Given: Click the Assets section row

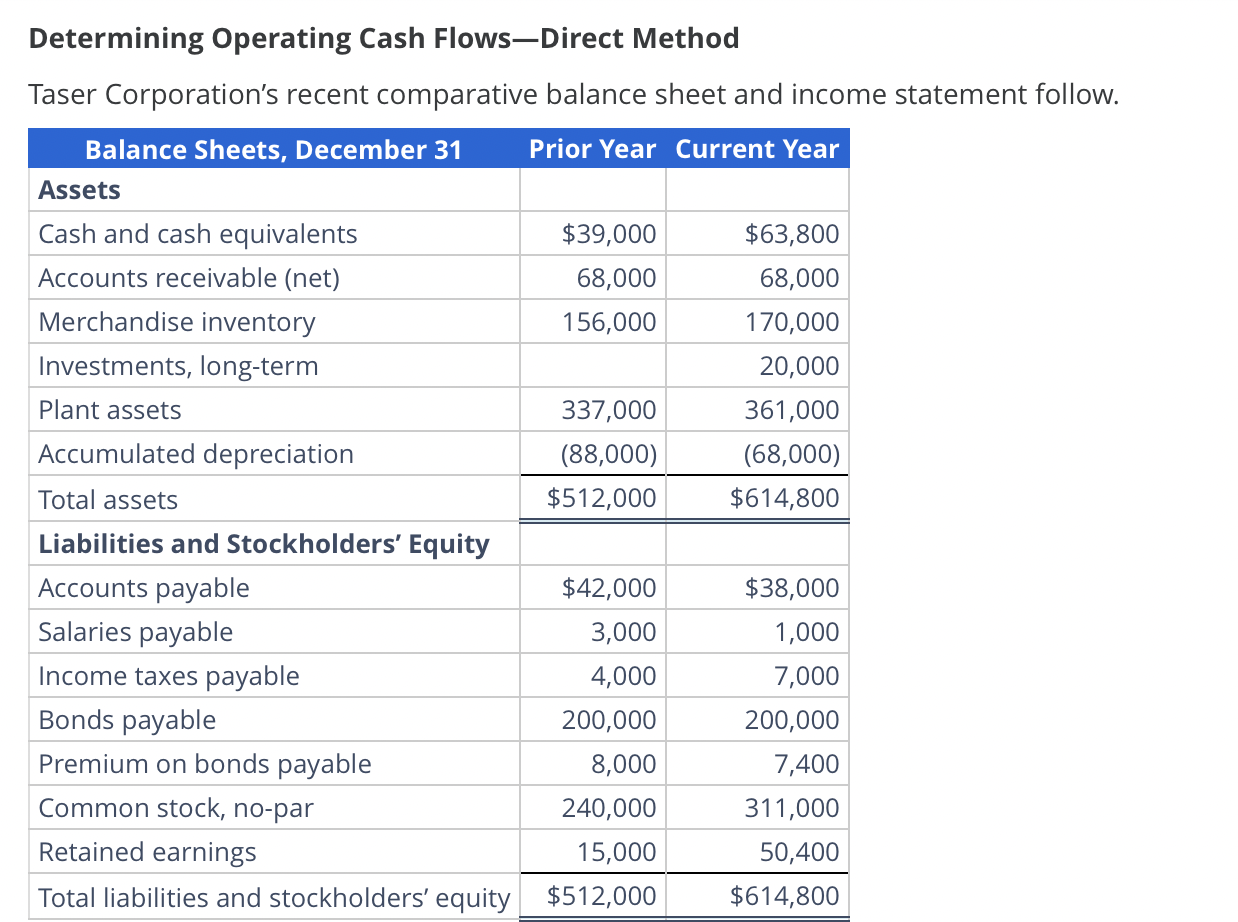Looking at the screenshot, I should click(78, 189).
